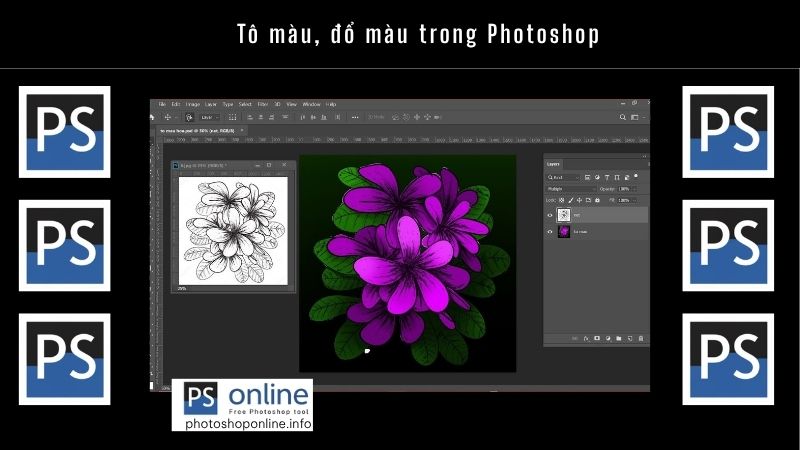
Task: Open the Select menu
Action: point(245,104)
